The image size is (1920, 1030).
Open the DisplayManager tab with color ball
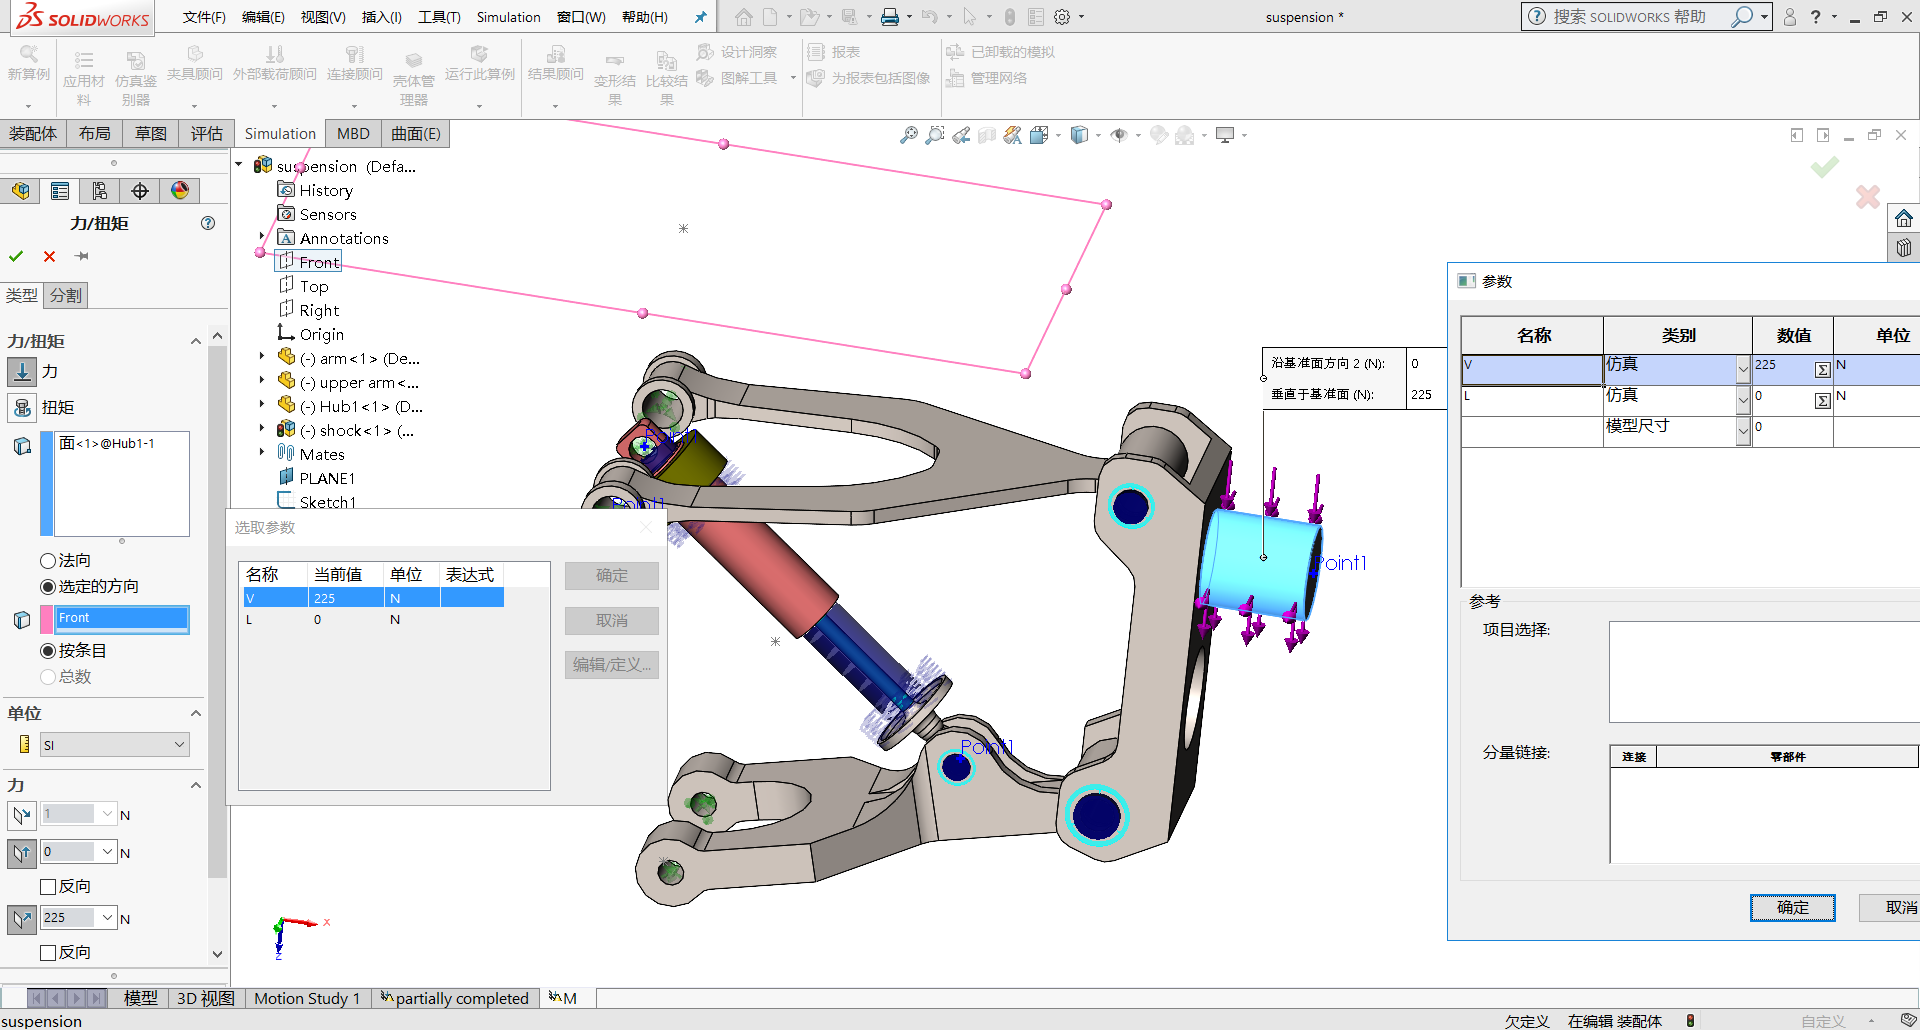(x=180, y=191)
